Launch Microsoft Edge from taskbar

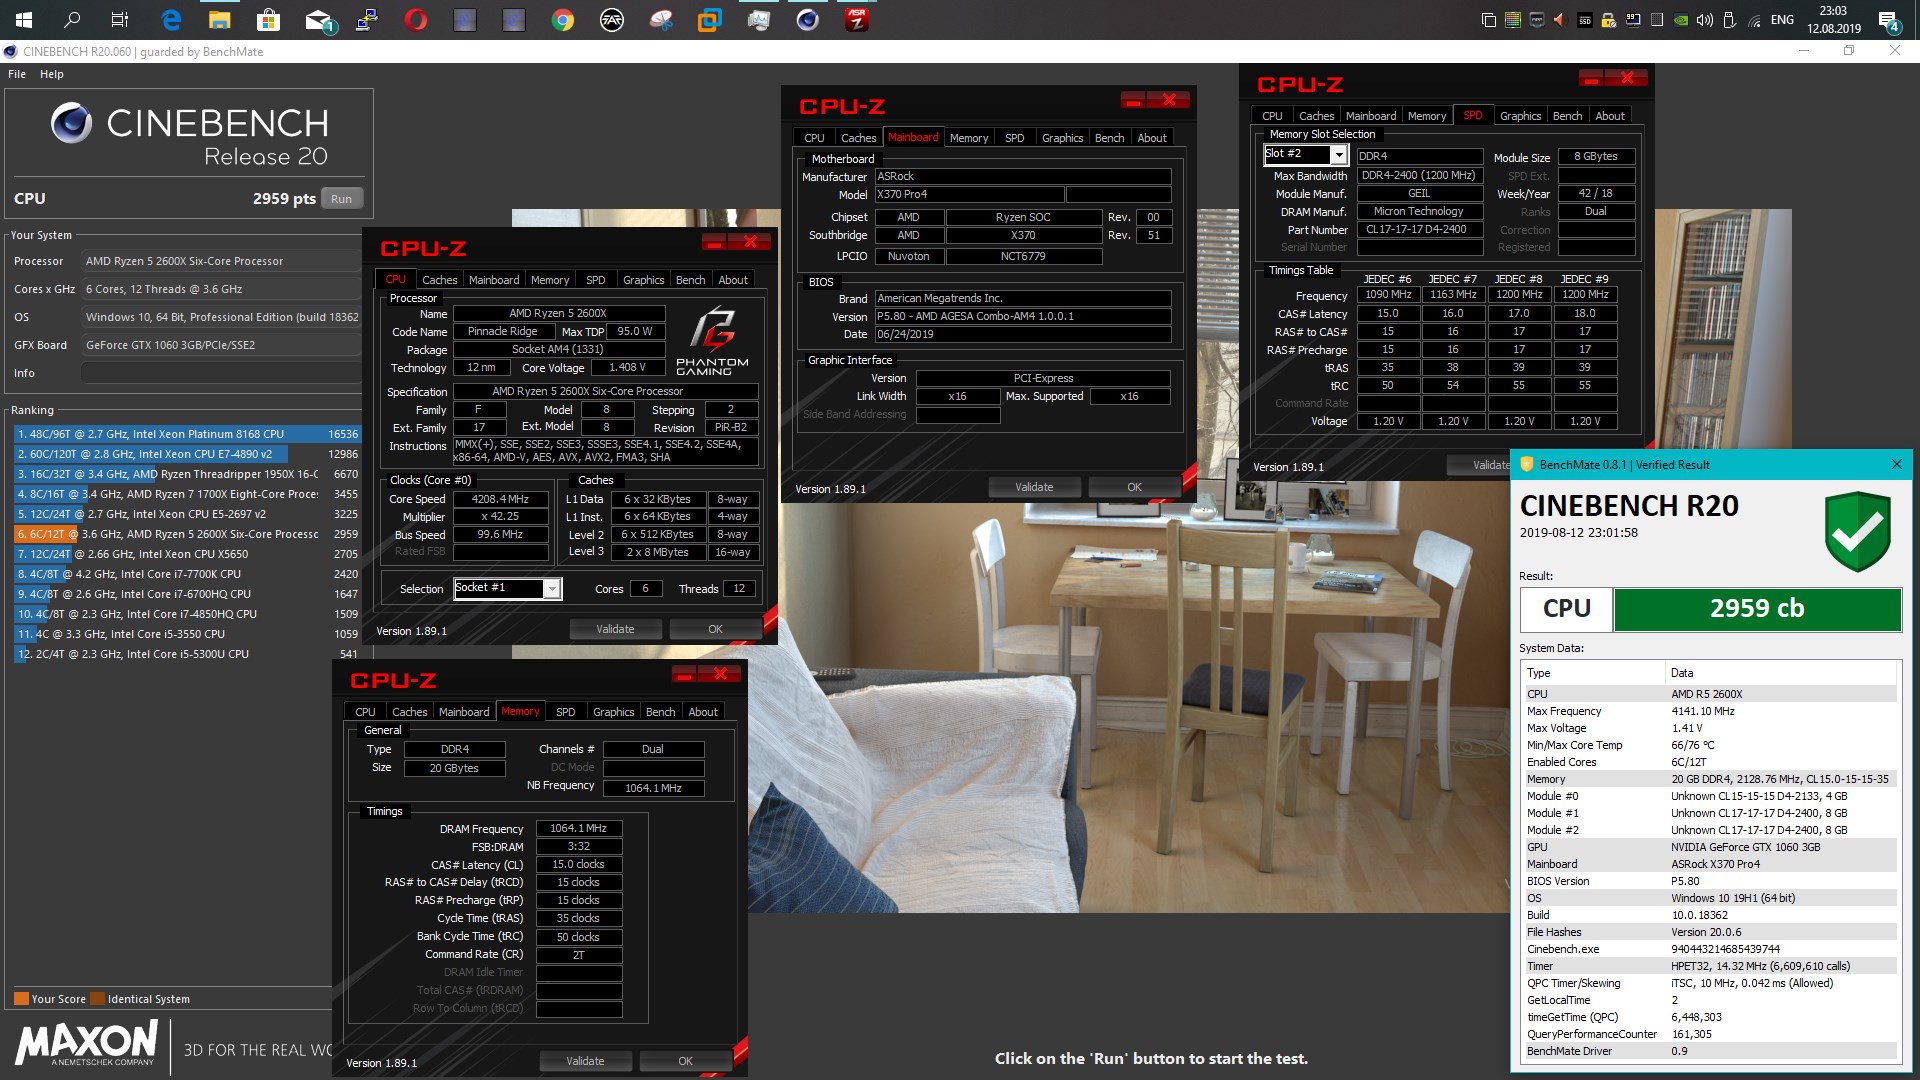[171, 19]
